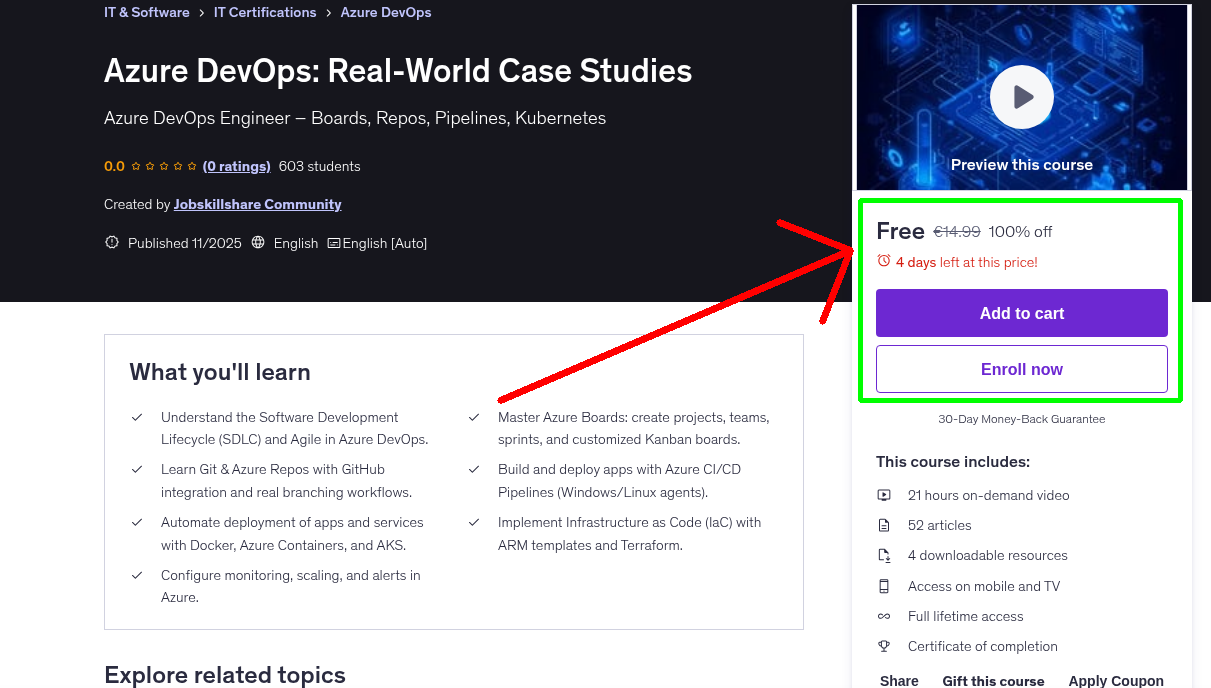Click the closed captions English Auto icon
This screenshot has height=688, width=1211.
(334, 243)
